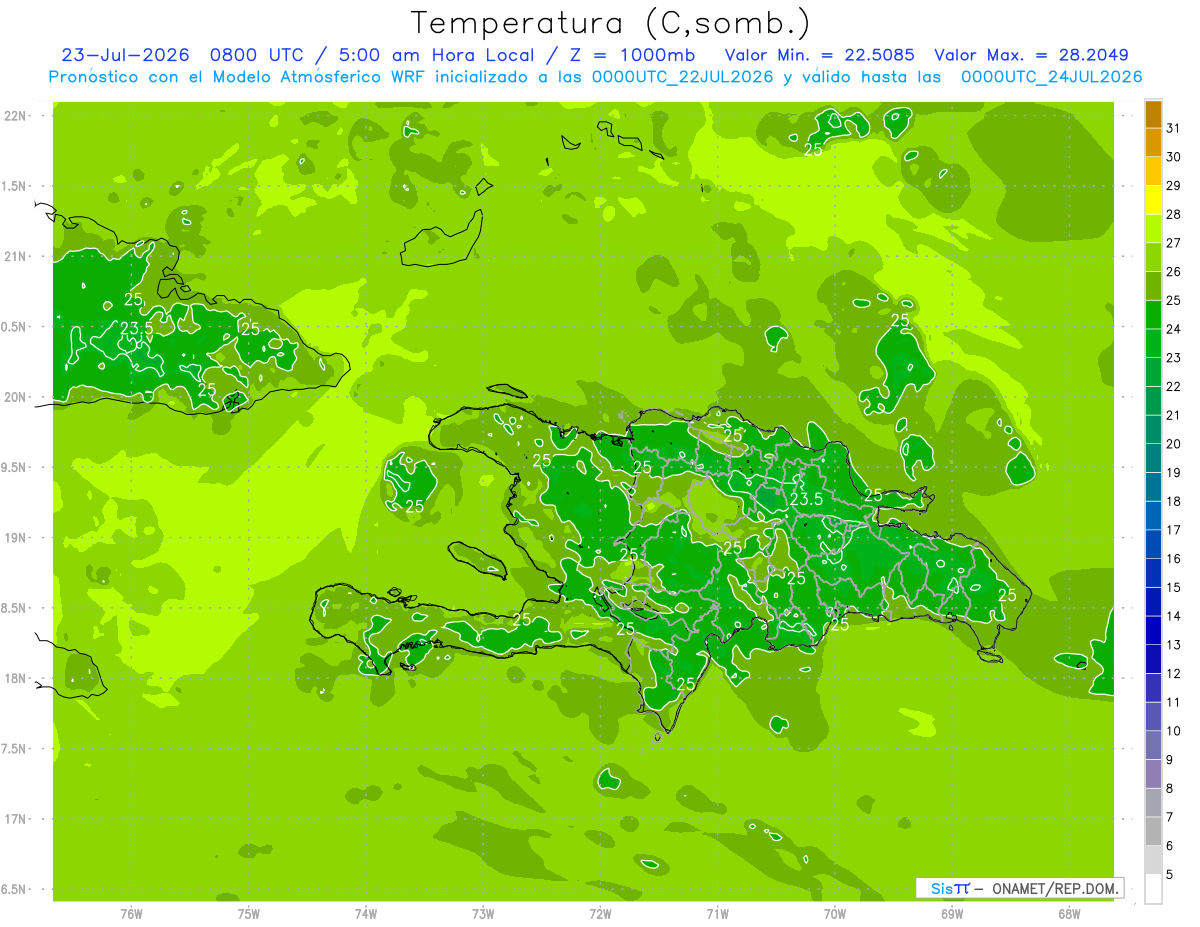Click the legend value 28
Image resolution: width=1200 pixels, height=927 pixels.
click(1174, 214)
